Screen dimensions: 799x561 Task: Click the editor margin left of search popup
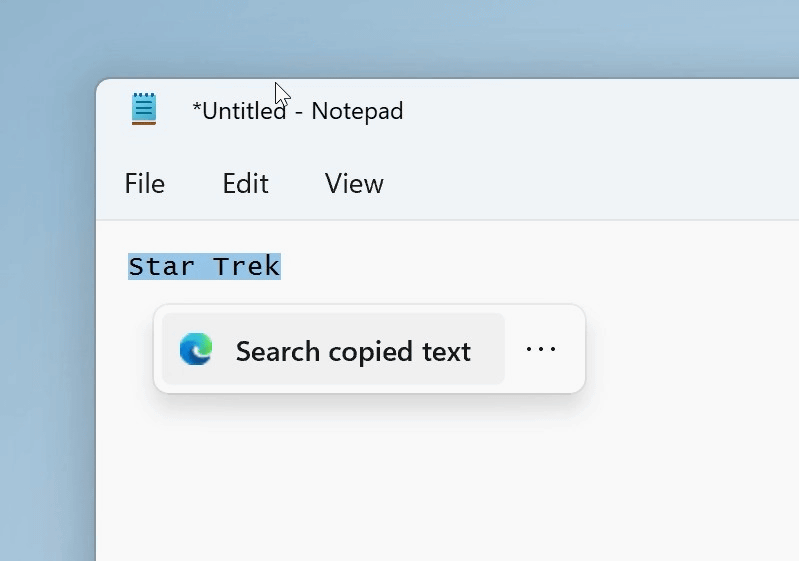point(125,350)
